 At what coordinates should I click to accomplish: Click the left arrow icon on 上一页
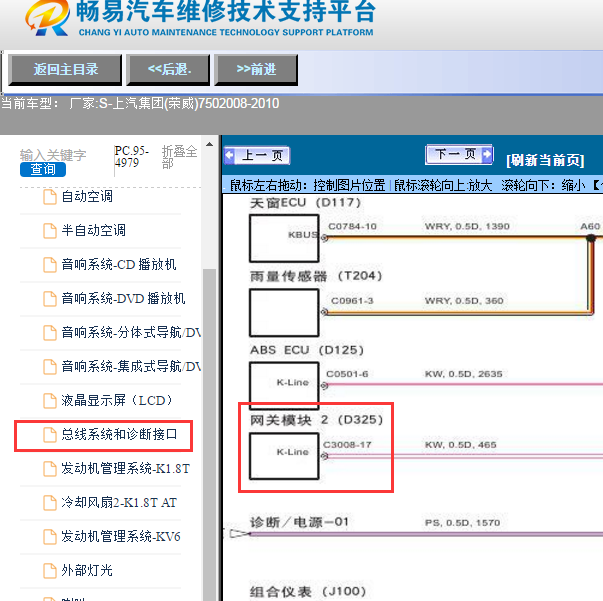tap(230, 155)
